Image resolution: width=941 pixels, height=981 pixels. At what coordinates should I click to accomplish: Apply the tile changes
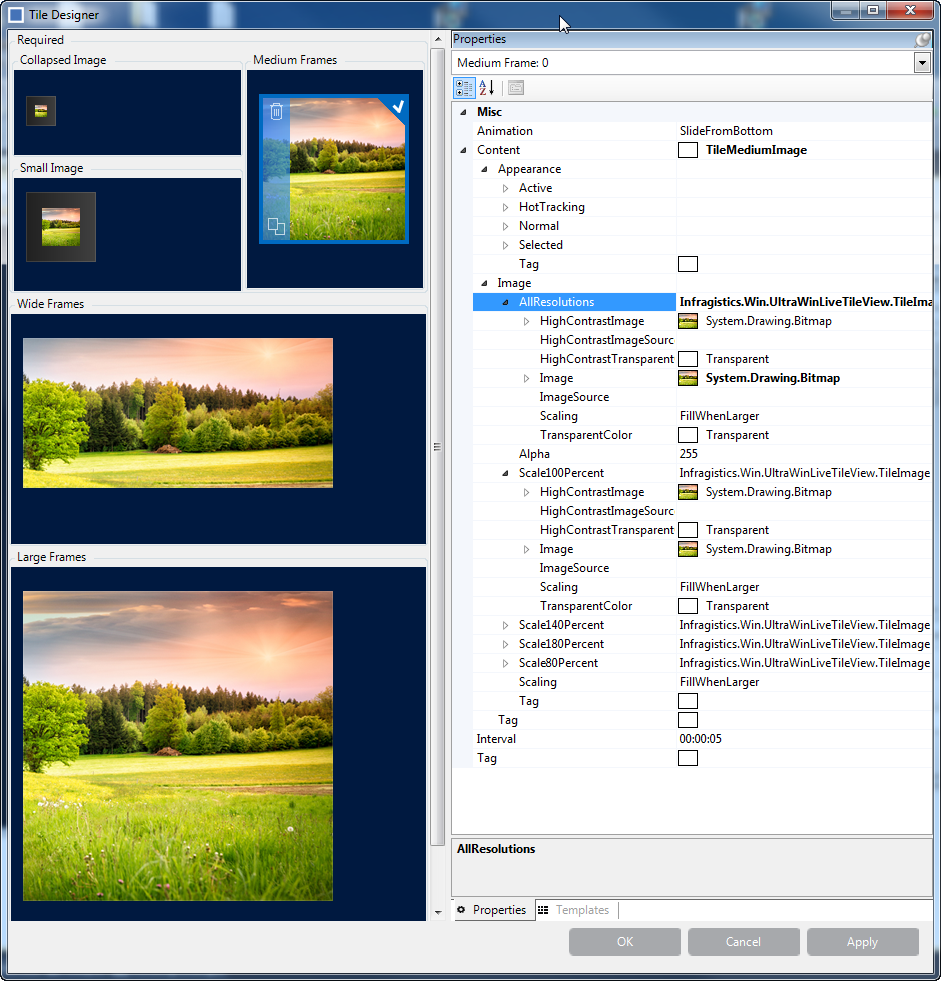[x=862, y=941]
